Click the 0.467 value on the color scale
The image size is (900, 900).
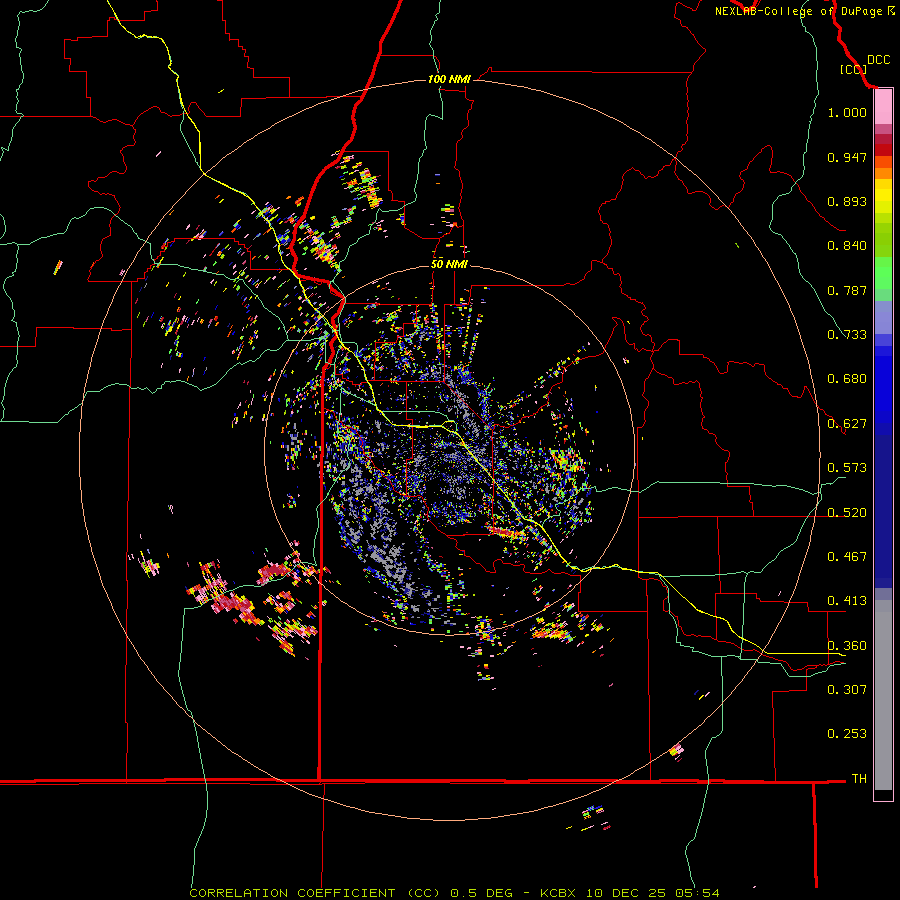(847, 557)
